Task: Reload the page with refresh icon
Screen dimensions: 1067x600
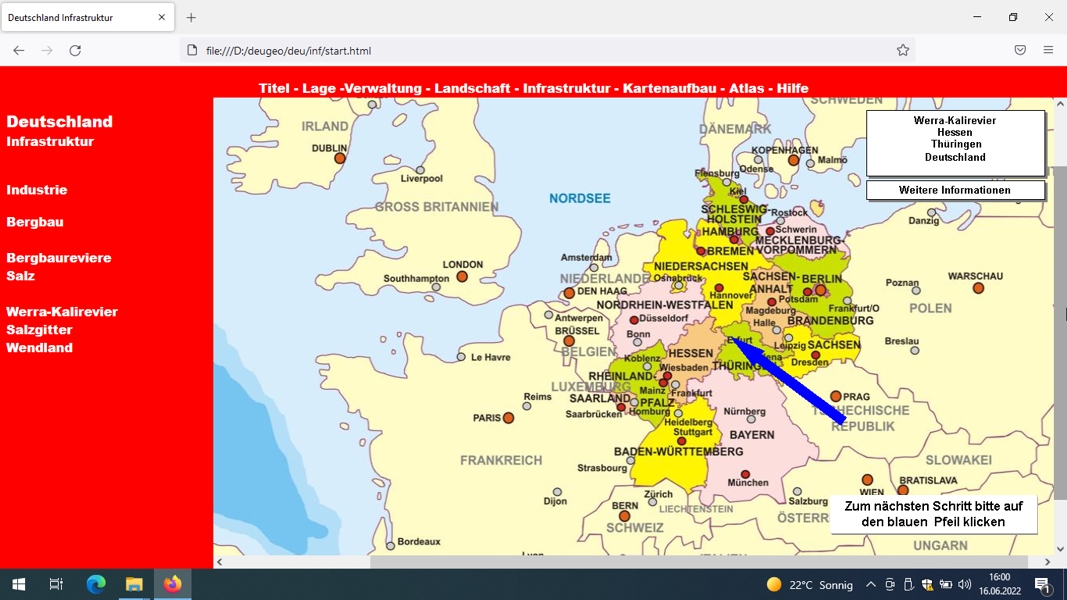Action: tap(75, 50)
